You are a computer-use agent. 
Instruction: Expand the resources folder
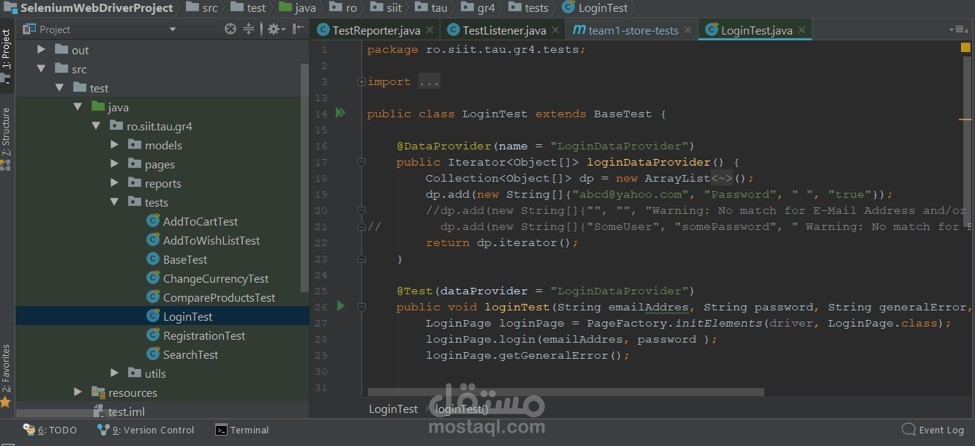[x=78, y=393]
